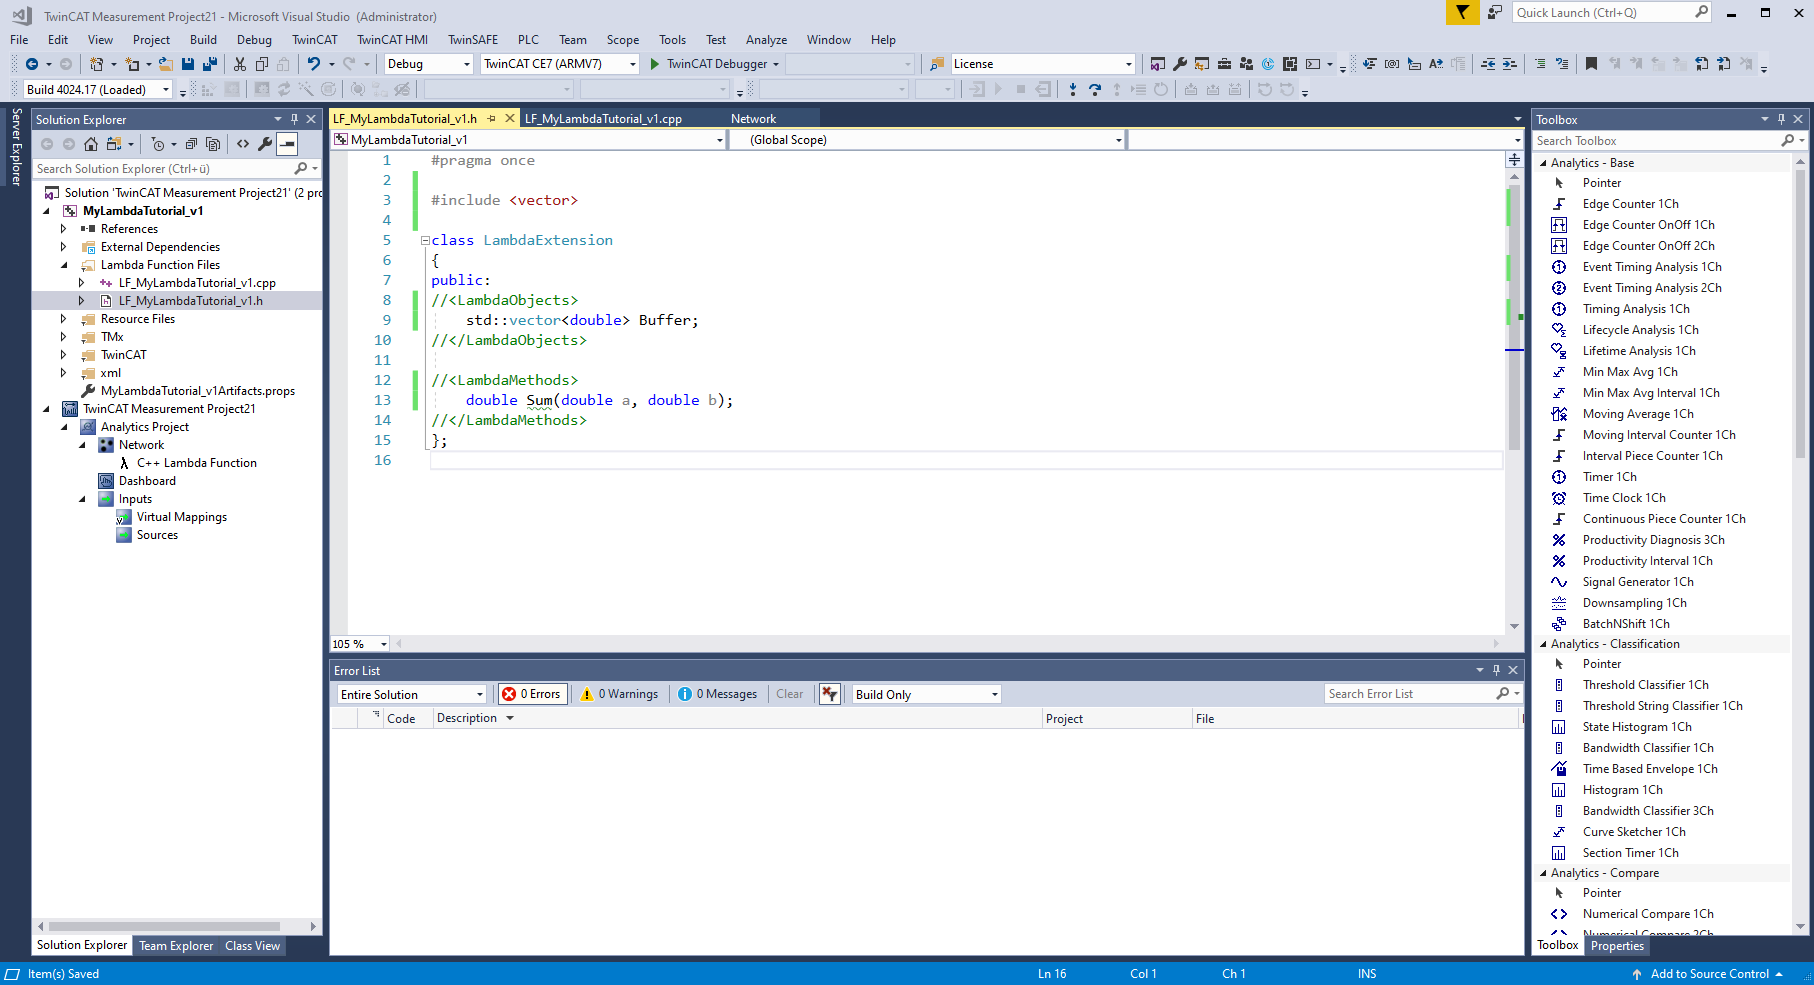Click the comment selection toolbar icon
The width and height of the screenshot is (1814, 985).
click(x=1540, y=64)
